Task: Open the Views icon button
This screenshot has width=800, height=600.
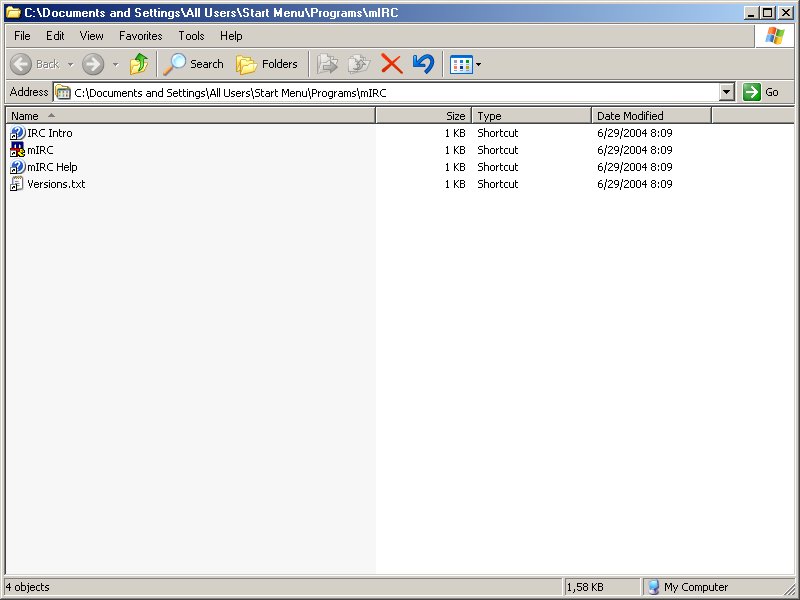Action: tap(461, 65)
